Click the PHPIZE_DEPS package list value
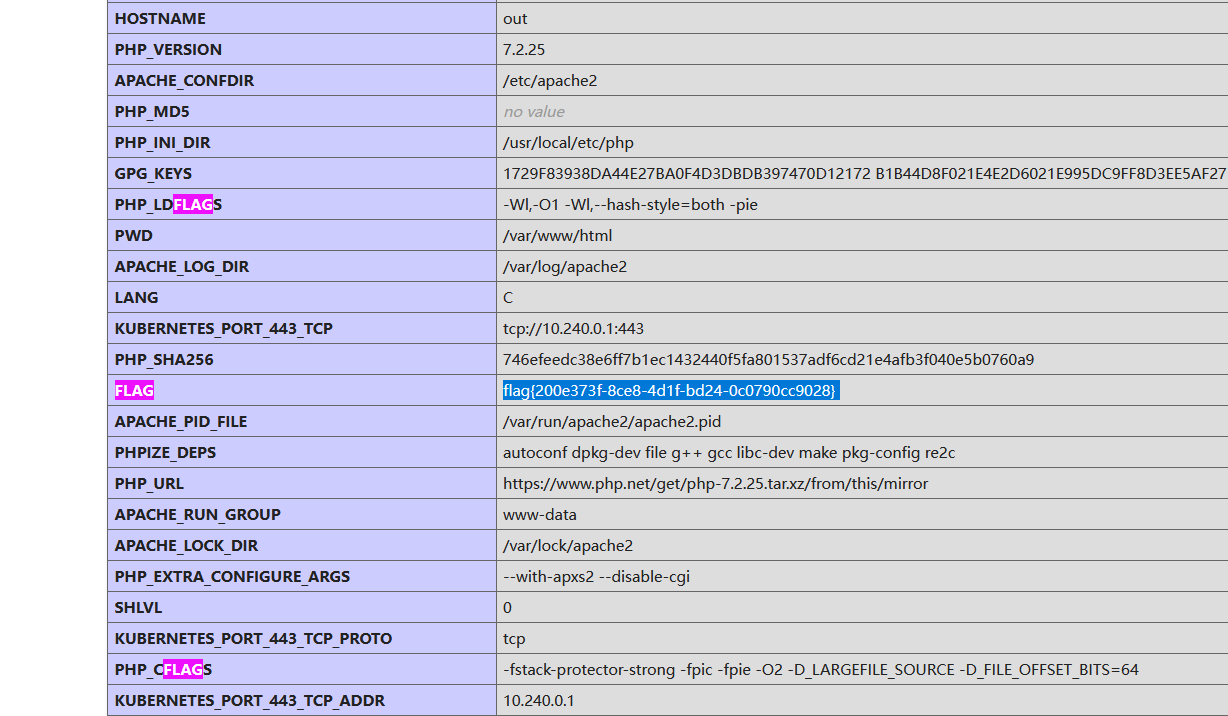The width and height of the screenshot is (1228, 716). pyautogui.click(x=729, y=452)
